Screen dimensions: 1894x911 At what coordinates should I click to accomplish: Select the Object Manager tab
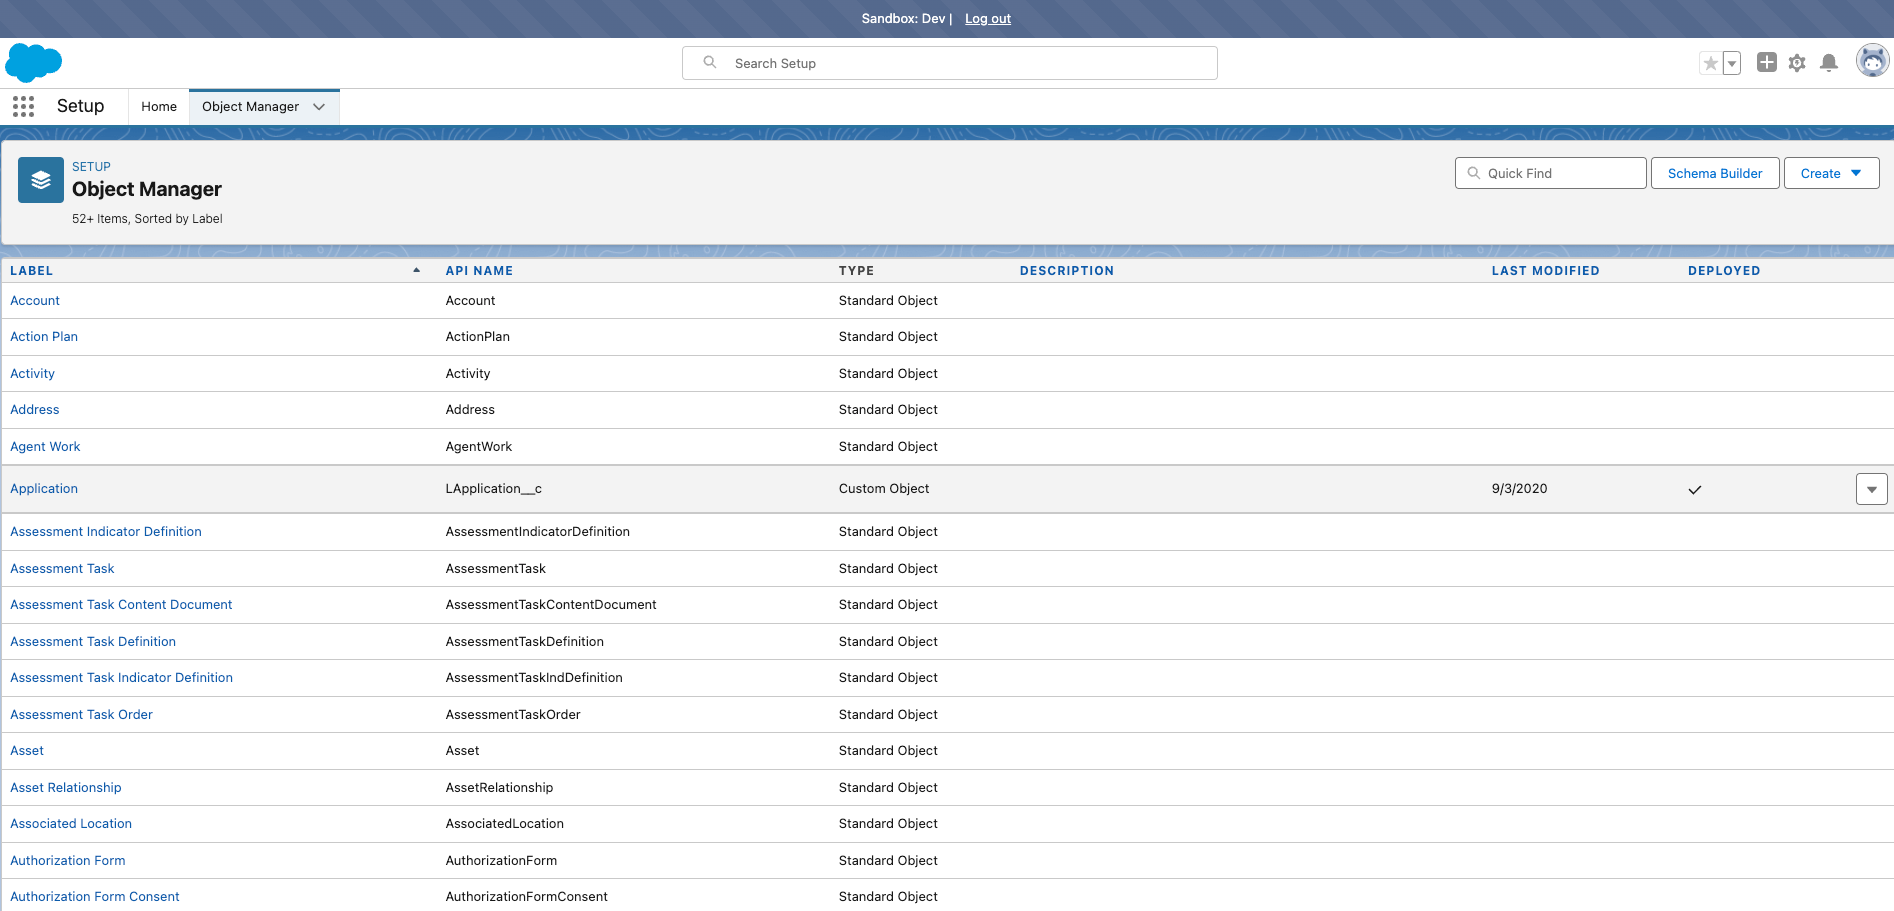[x=250, y=107]
